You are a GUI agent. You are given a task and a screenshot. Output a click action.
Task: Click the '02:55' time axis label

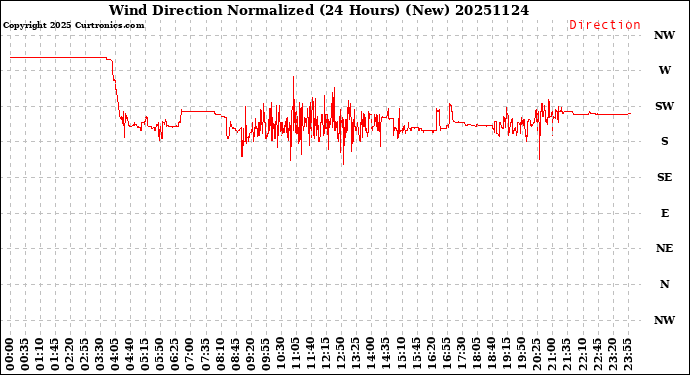[x=85, y=355]
